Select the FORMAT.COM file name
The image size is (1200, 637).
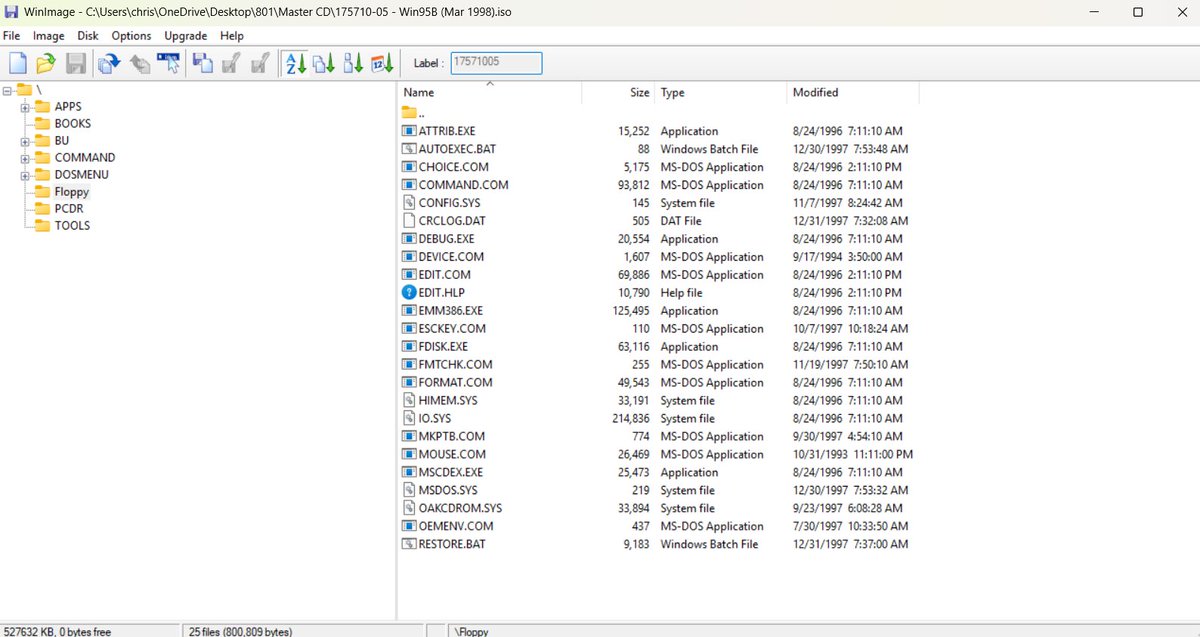point(455,382)
